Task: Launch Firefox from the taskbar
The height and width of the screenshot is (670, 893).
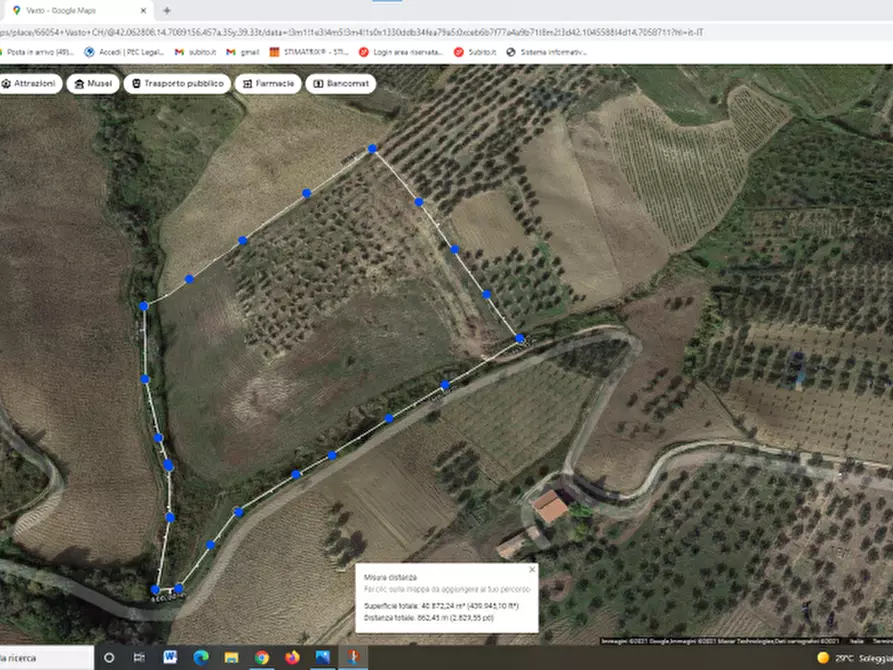Action: point(292,658)
